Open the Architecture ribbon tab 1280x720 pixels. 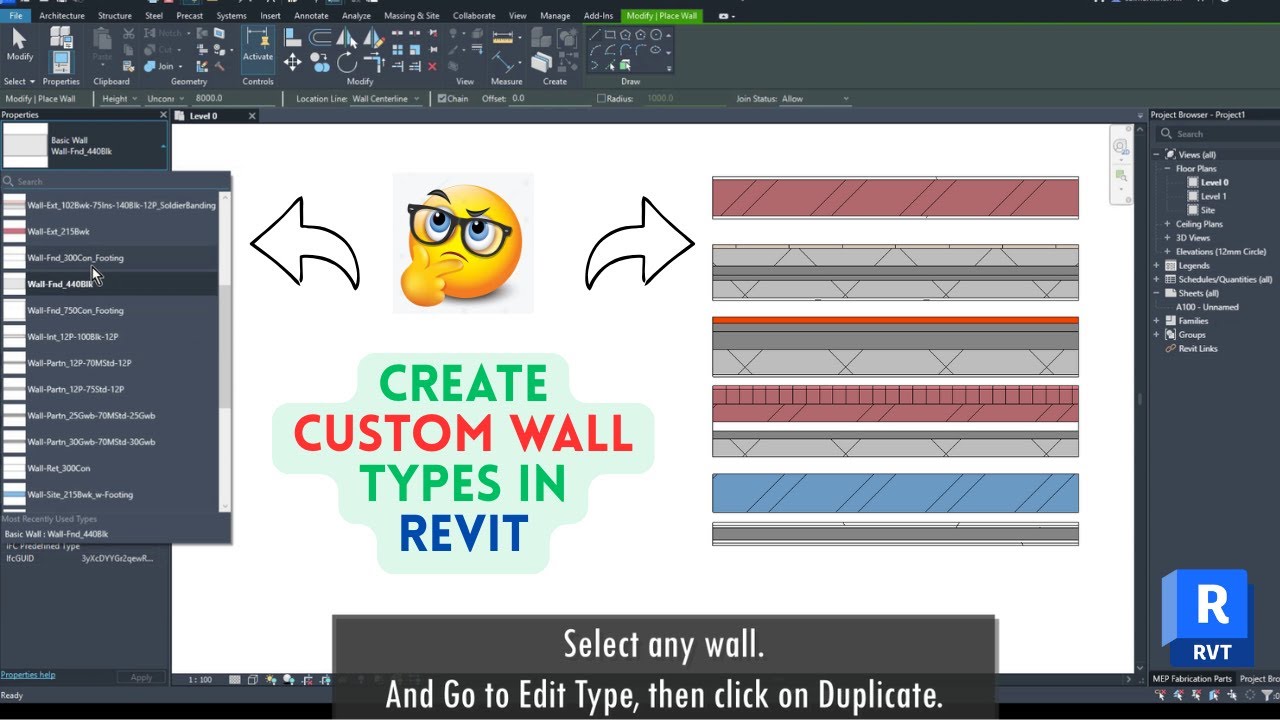coord(62,16)
